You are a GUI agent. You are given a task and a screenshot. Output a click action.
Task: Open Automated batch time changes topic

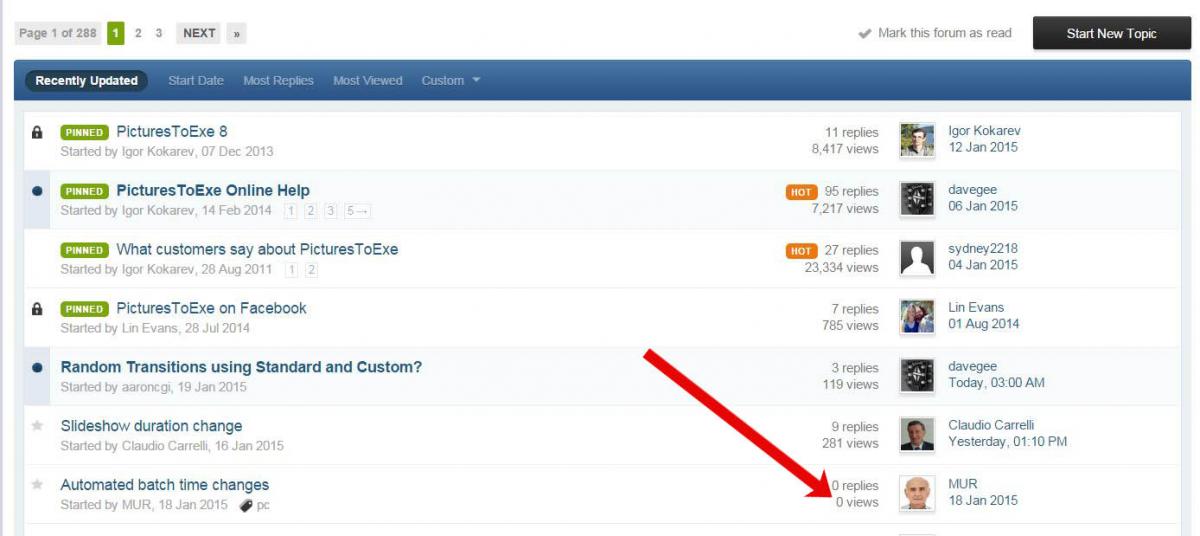point(164,485)
